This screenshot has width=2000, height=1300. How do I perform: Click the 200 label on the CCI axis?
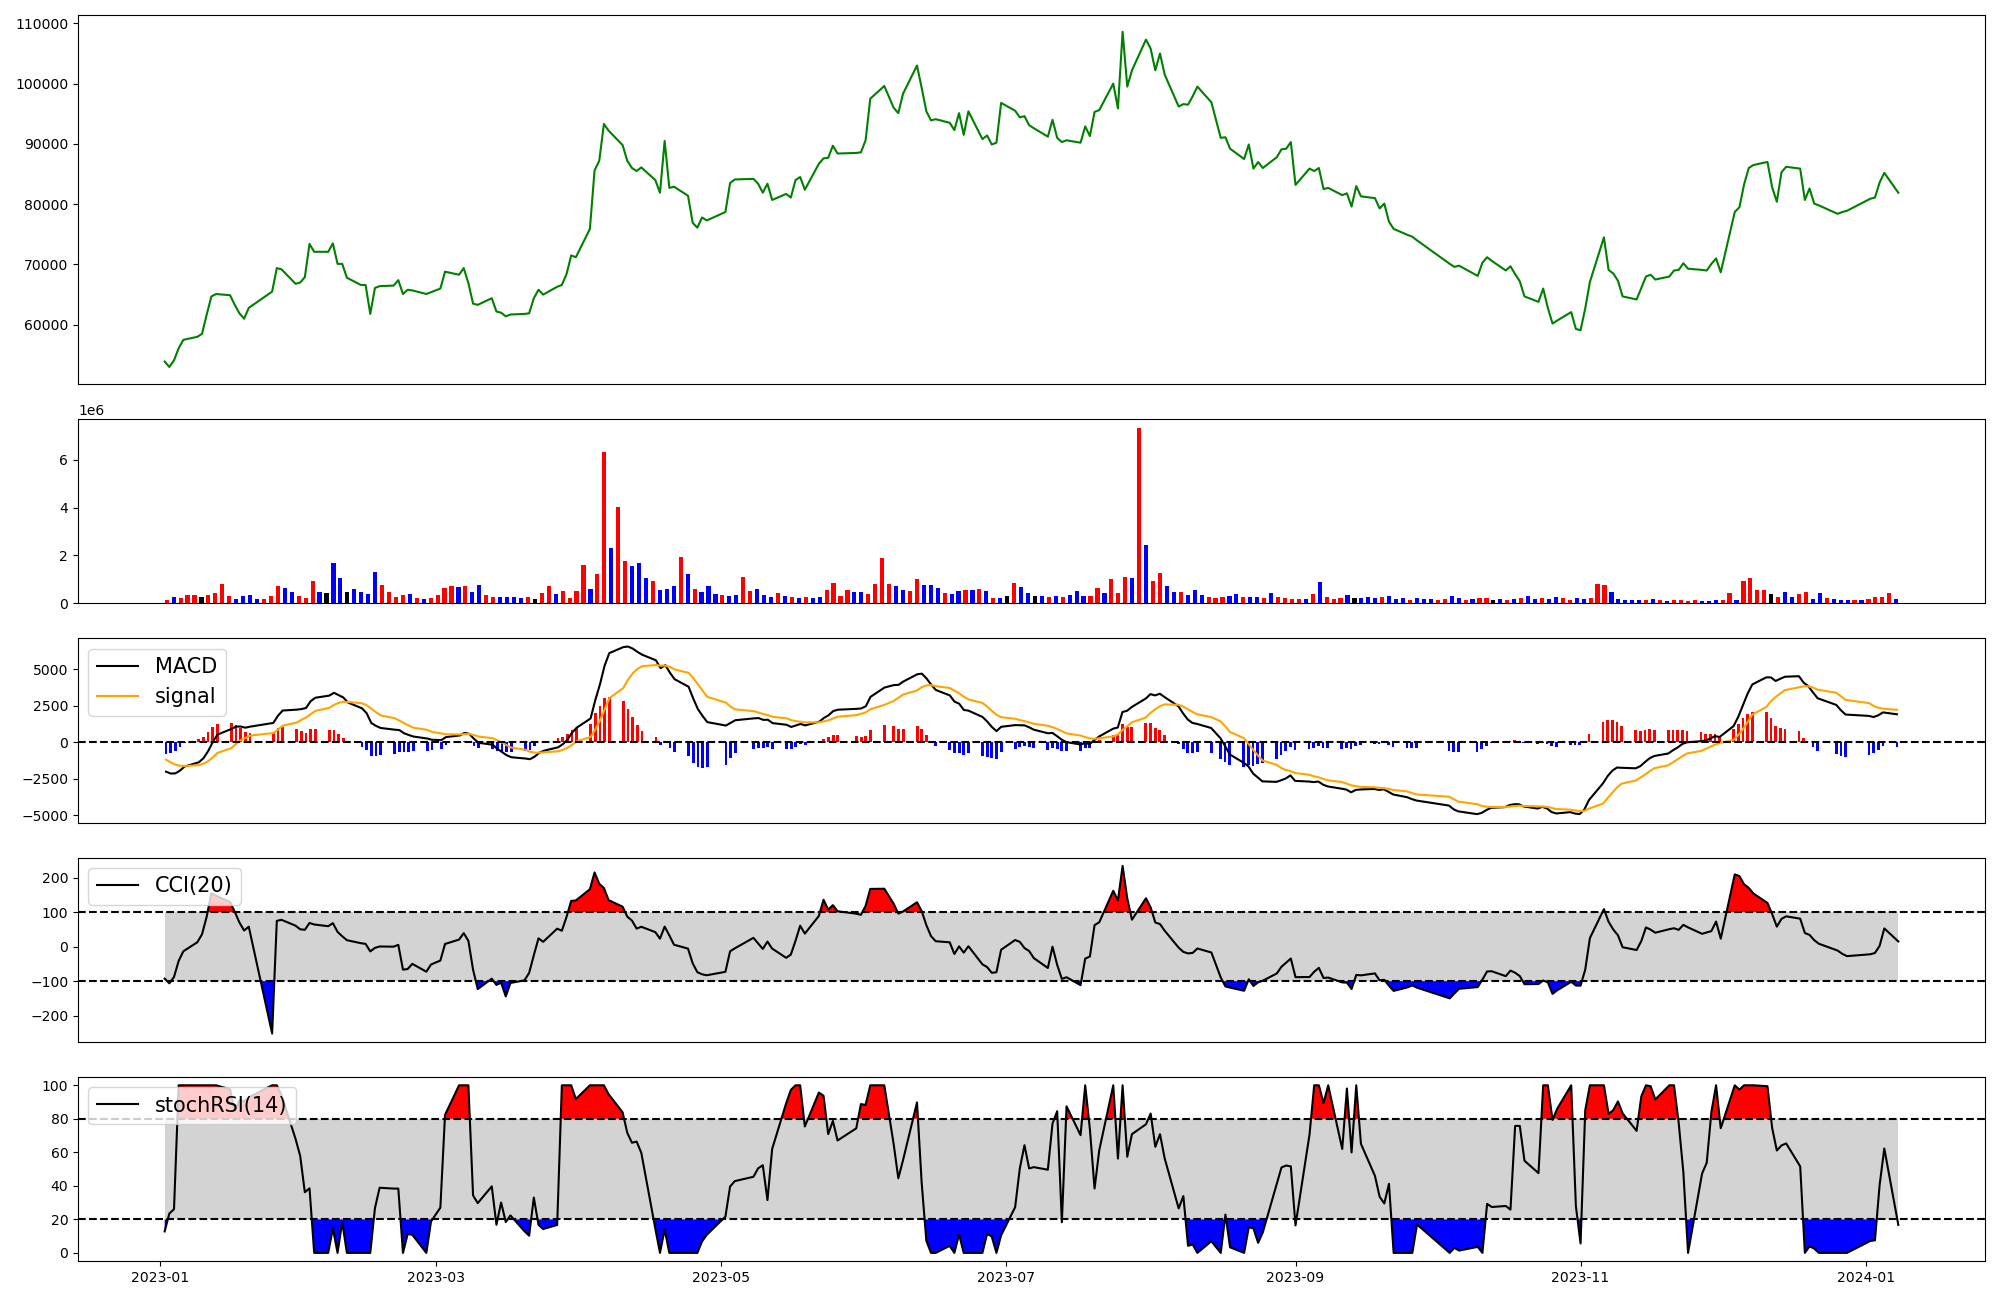click(56, 878)
